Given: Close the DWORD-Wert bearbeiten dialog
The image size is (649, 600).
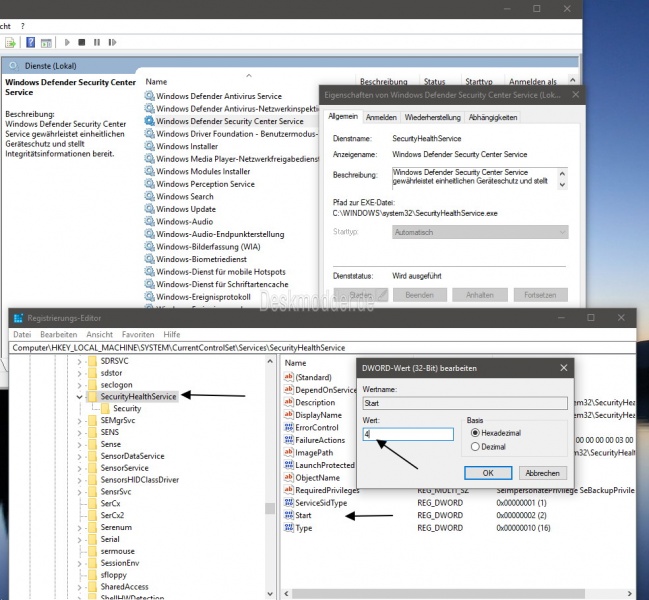Looking at the screenshot, I should point(564,368).
